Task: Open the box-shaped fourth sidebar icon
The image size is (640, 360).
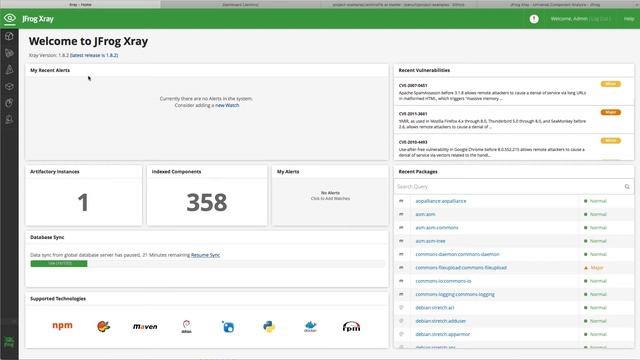Action: tap(9, 87)
